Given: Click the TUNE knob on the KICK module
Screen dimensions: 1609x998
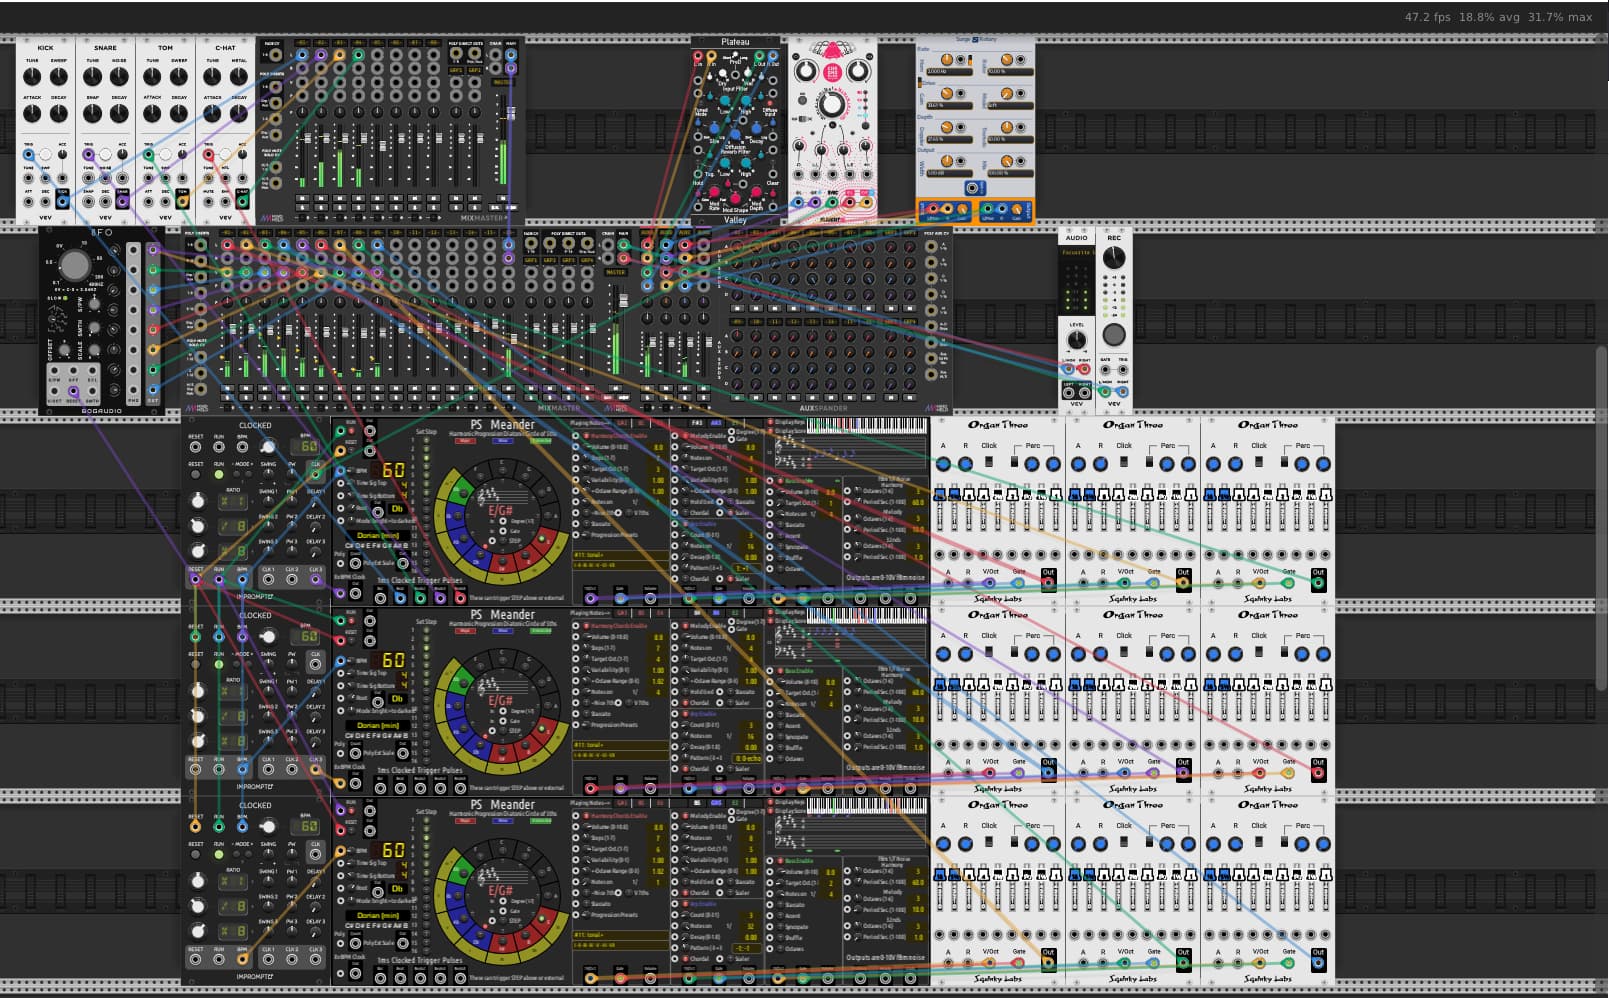Looking at the screenshot, I should click(x=33, y=77).
